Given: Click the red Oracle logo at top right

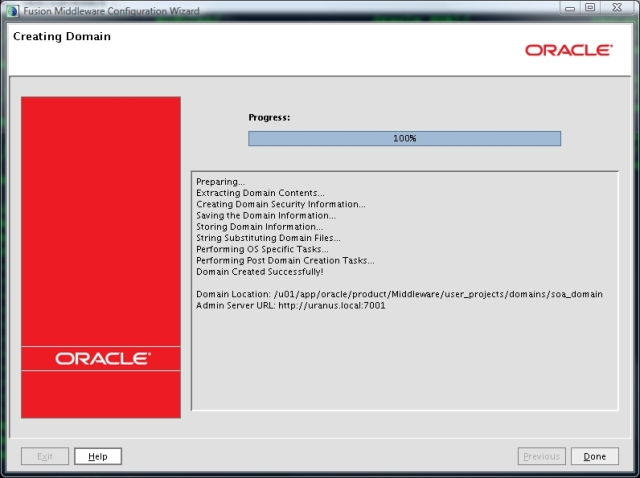Looking at the screenshot, I should click(x=569, y=50).
